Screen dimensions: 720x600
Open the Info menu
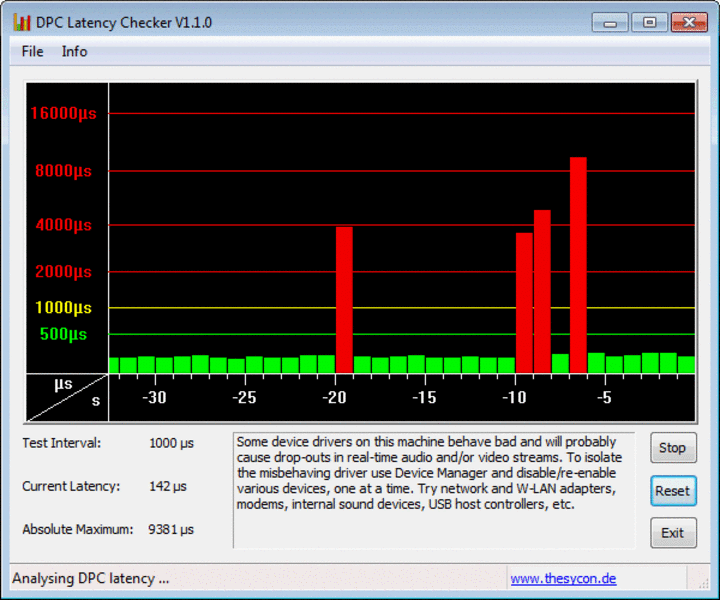tap(74, 51)
